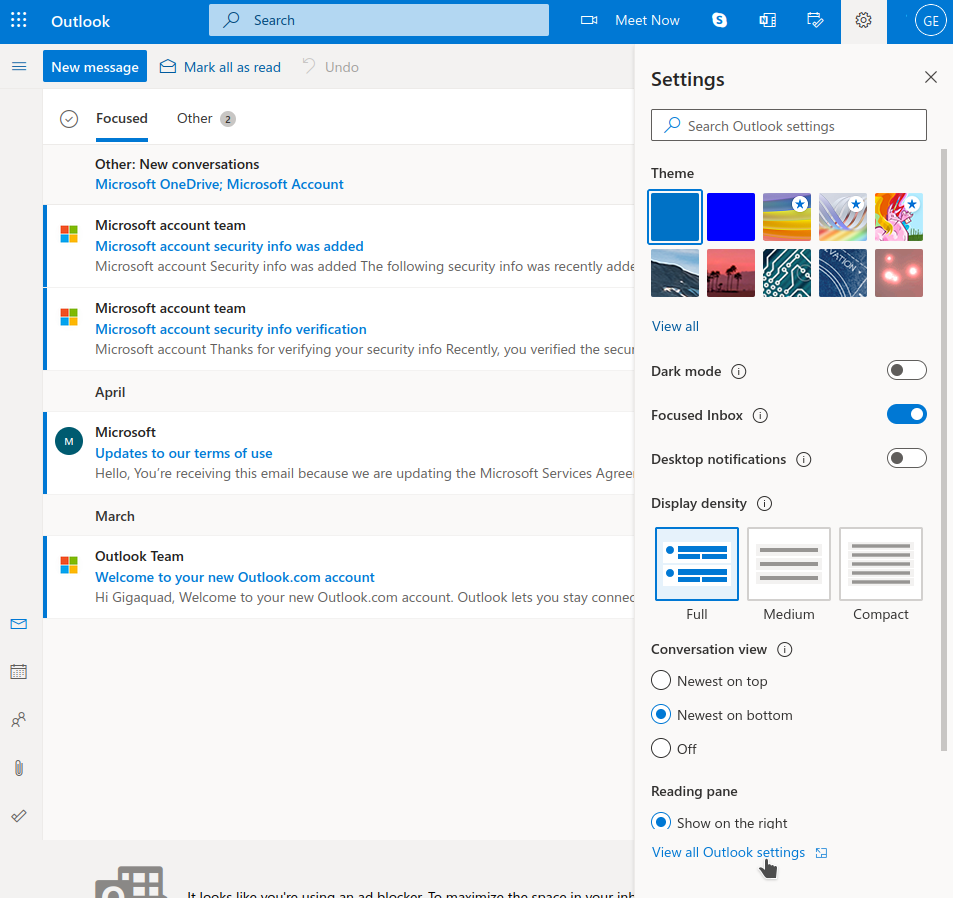Select the rainbow wave theme swatch
The image size is (953, 898).
click(x=786, y=217)
